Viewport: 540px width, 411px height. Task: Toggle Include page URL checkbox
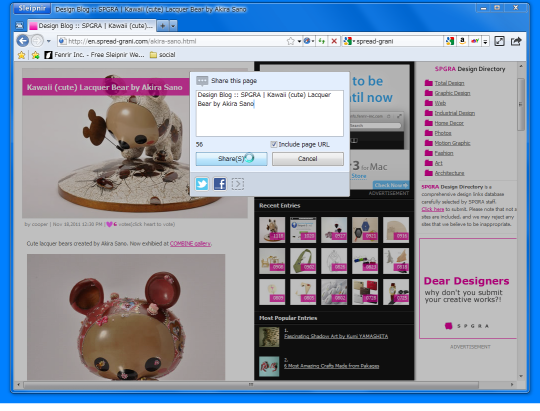click(274, 144)
